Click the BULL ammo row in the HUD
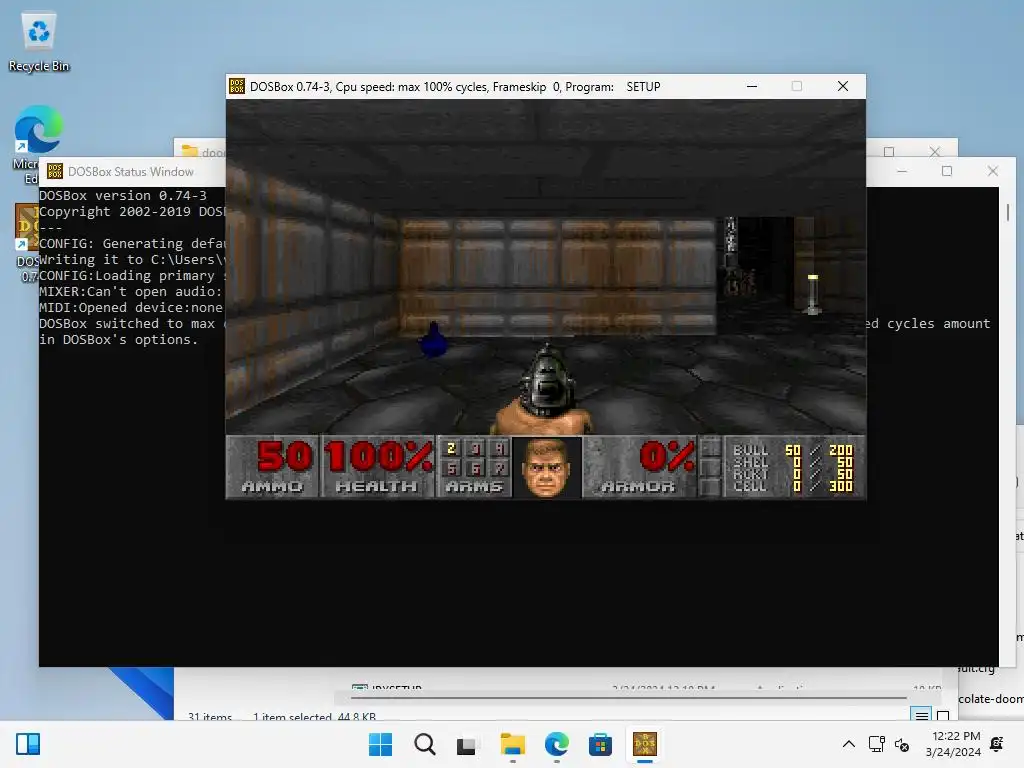Viewport: 1024px width, 768px height. [x=792, y=450]
